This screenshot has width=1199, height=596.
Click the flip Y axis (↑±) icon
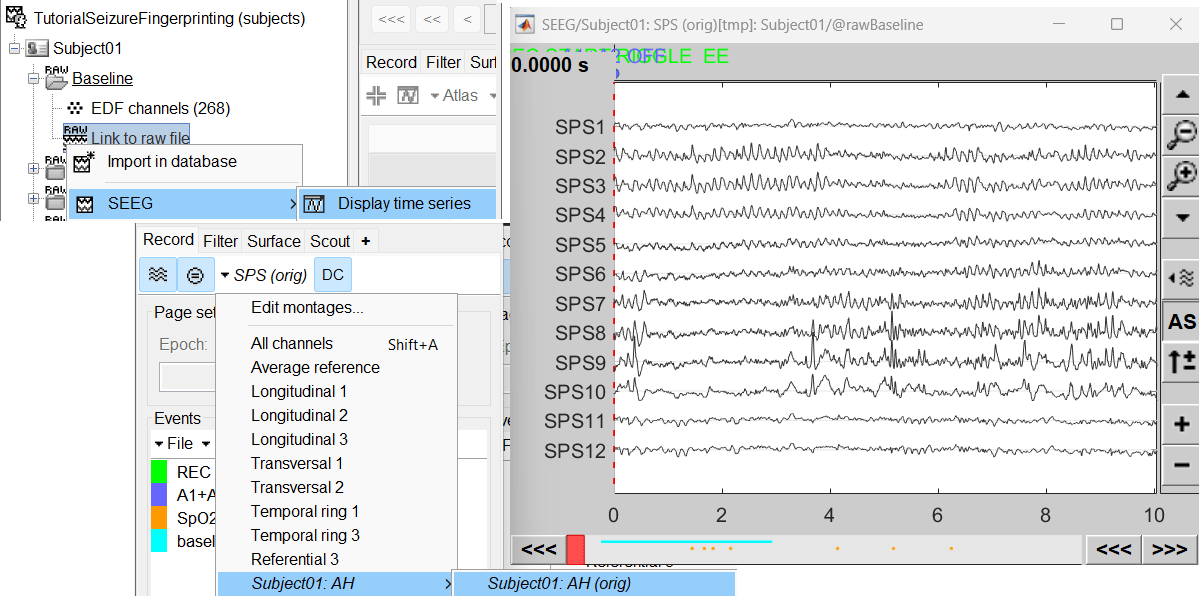click(x=1182, y=362)
